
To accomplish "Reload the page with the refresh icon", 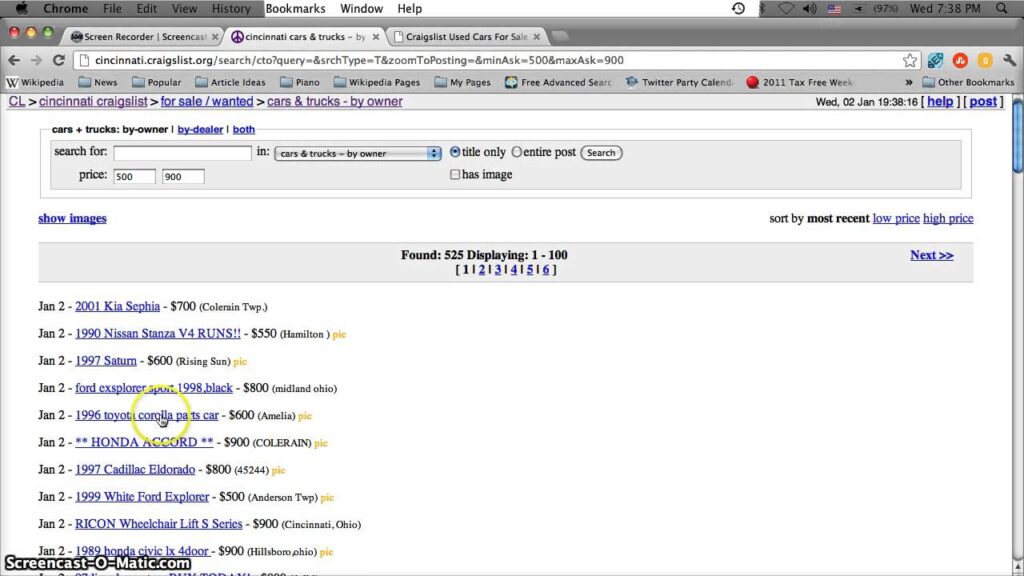I will [x=59, y=60].
